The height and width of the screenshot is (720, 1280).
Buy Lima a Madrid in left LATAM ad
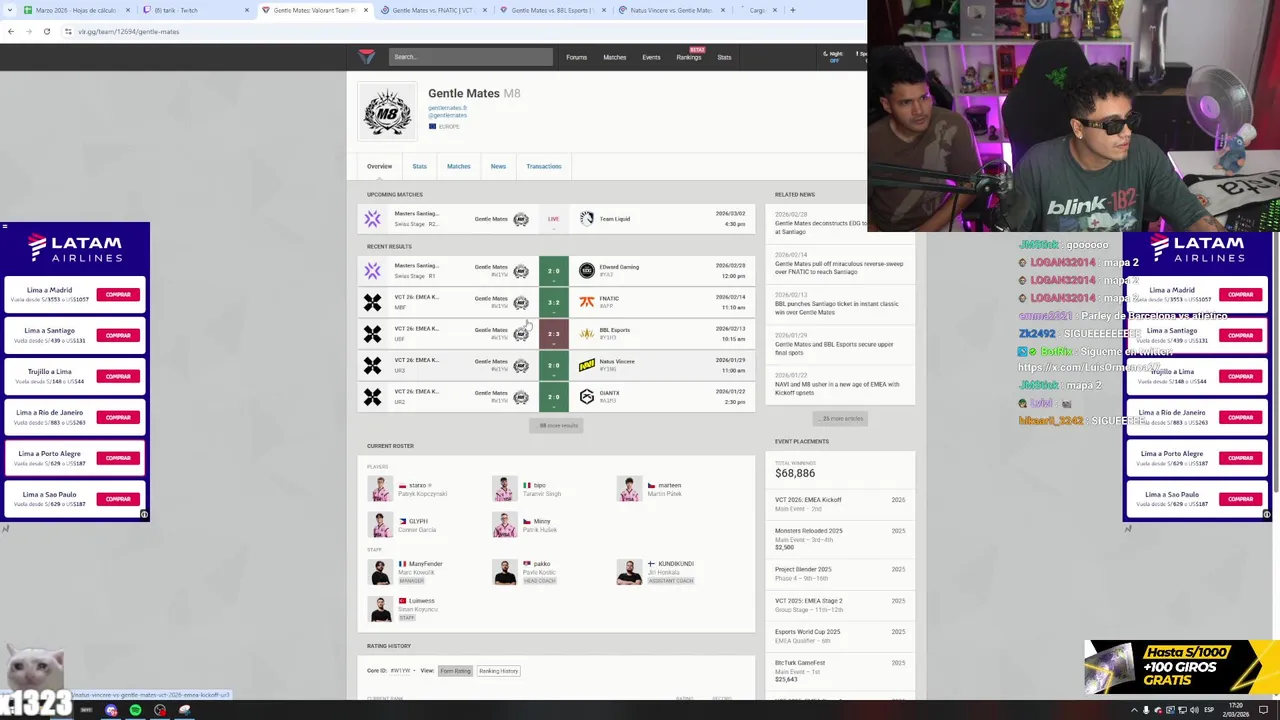tap(118, 294)
